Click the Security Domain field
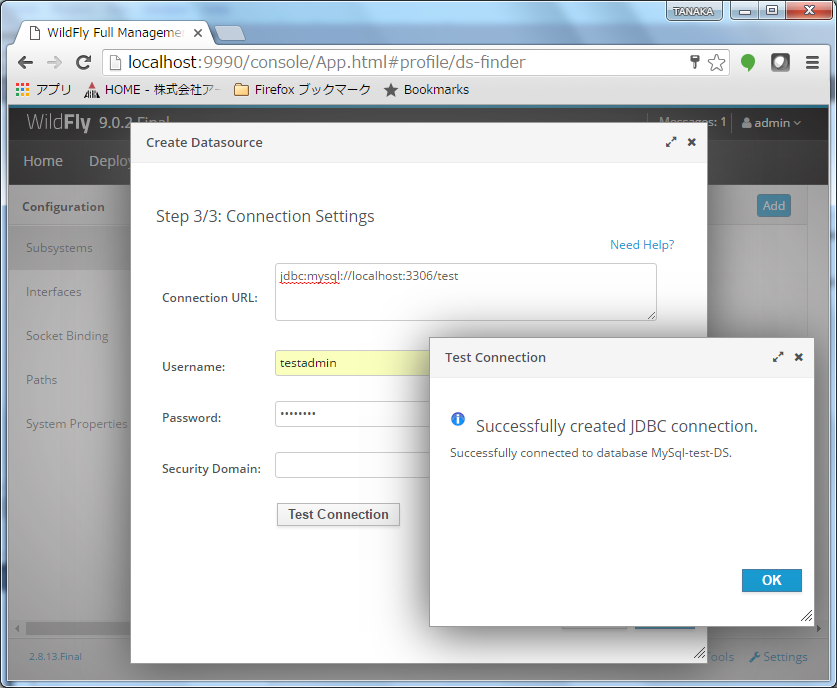Viewport: 837px width, 688px height. (352, 465)
